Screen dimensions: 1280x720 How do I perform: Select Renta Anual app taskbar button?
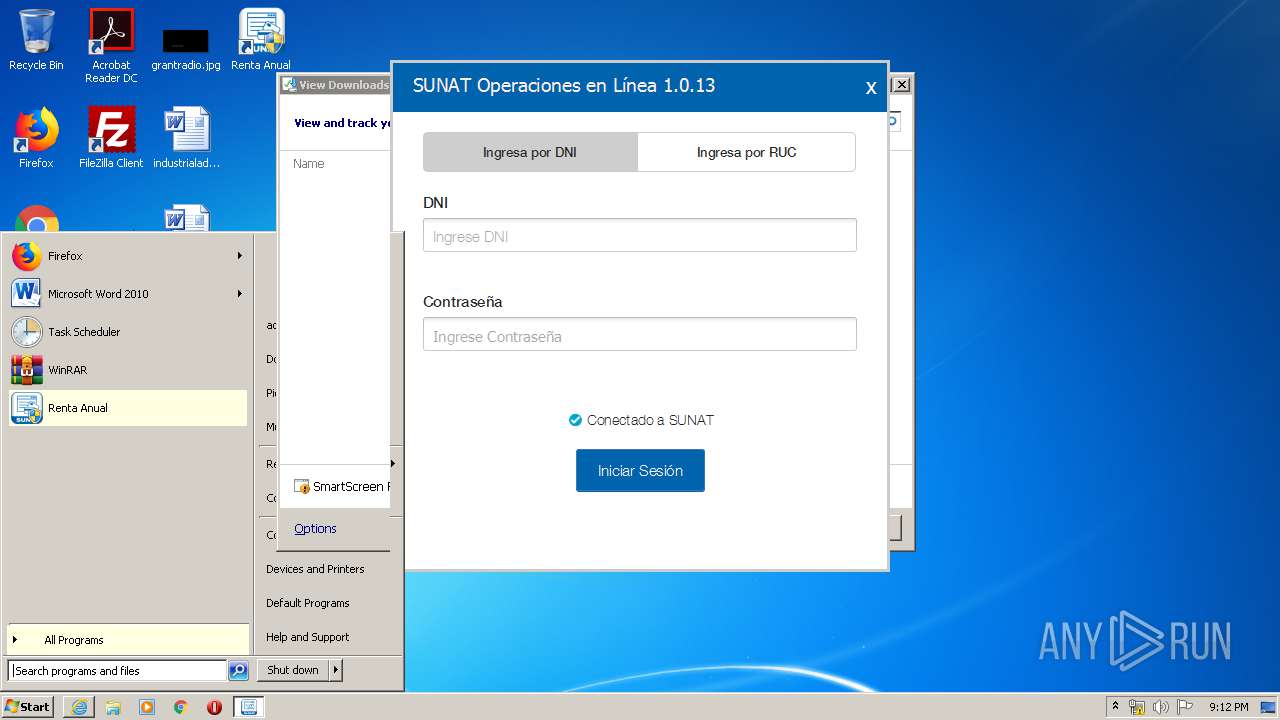click(x=249, y=707)
